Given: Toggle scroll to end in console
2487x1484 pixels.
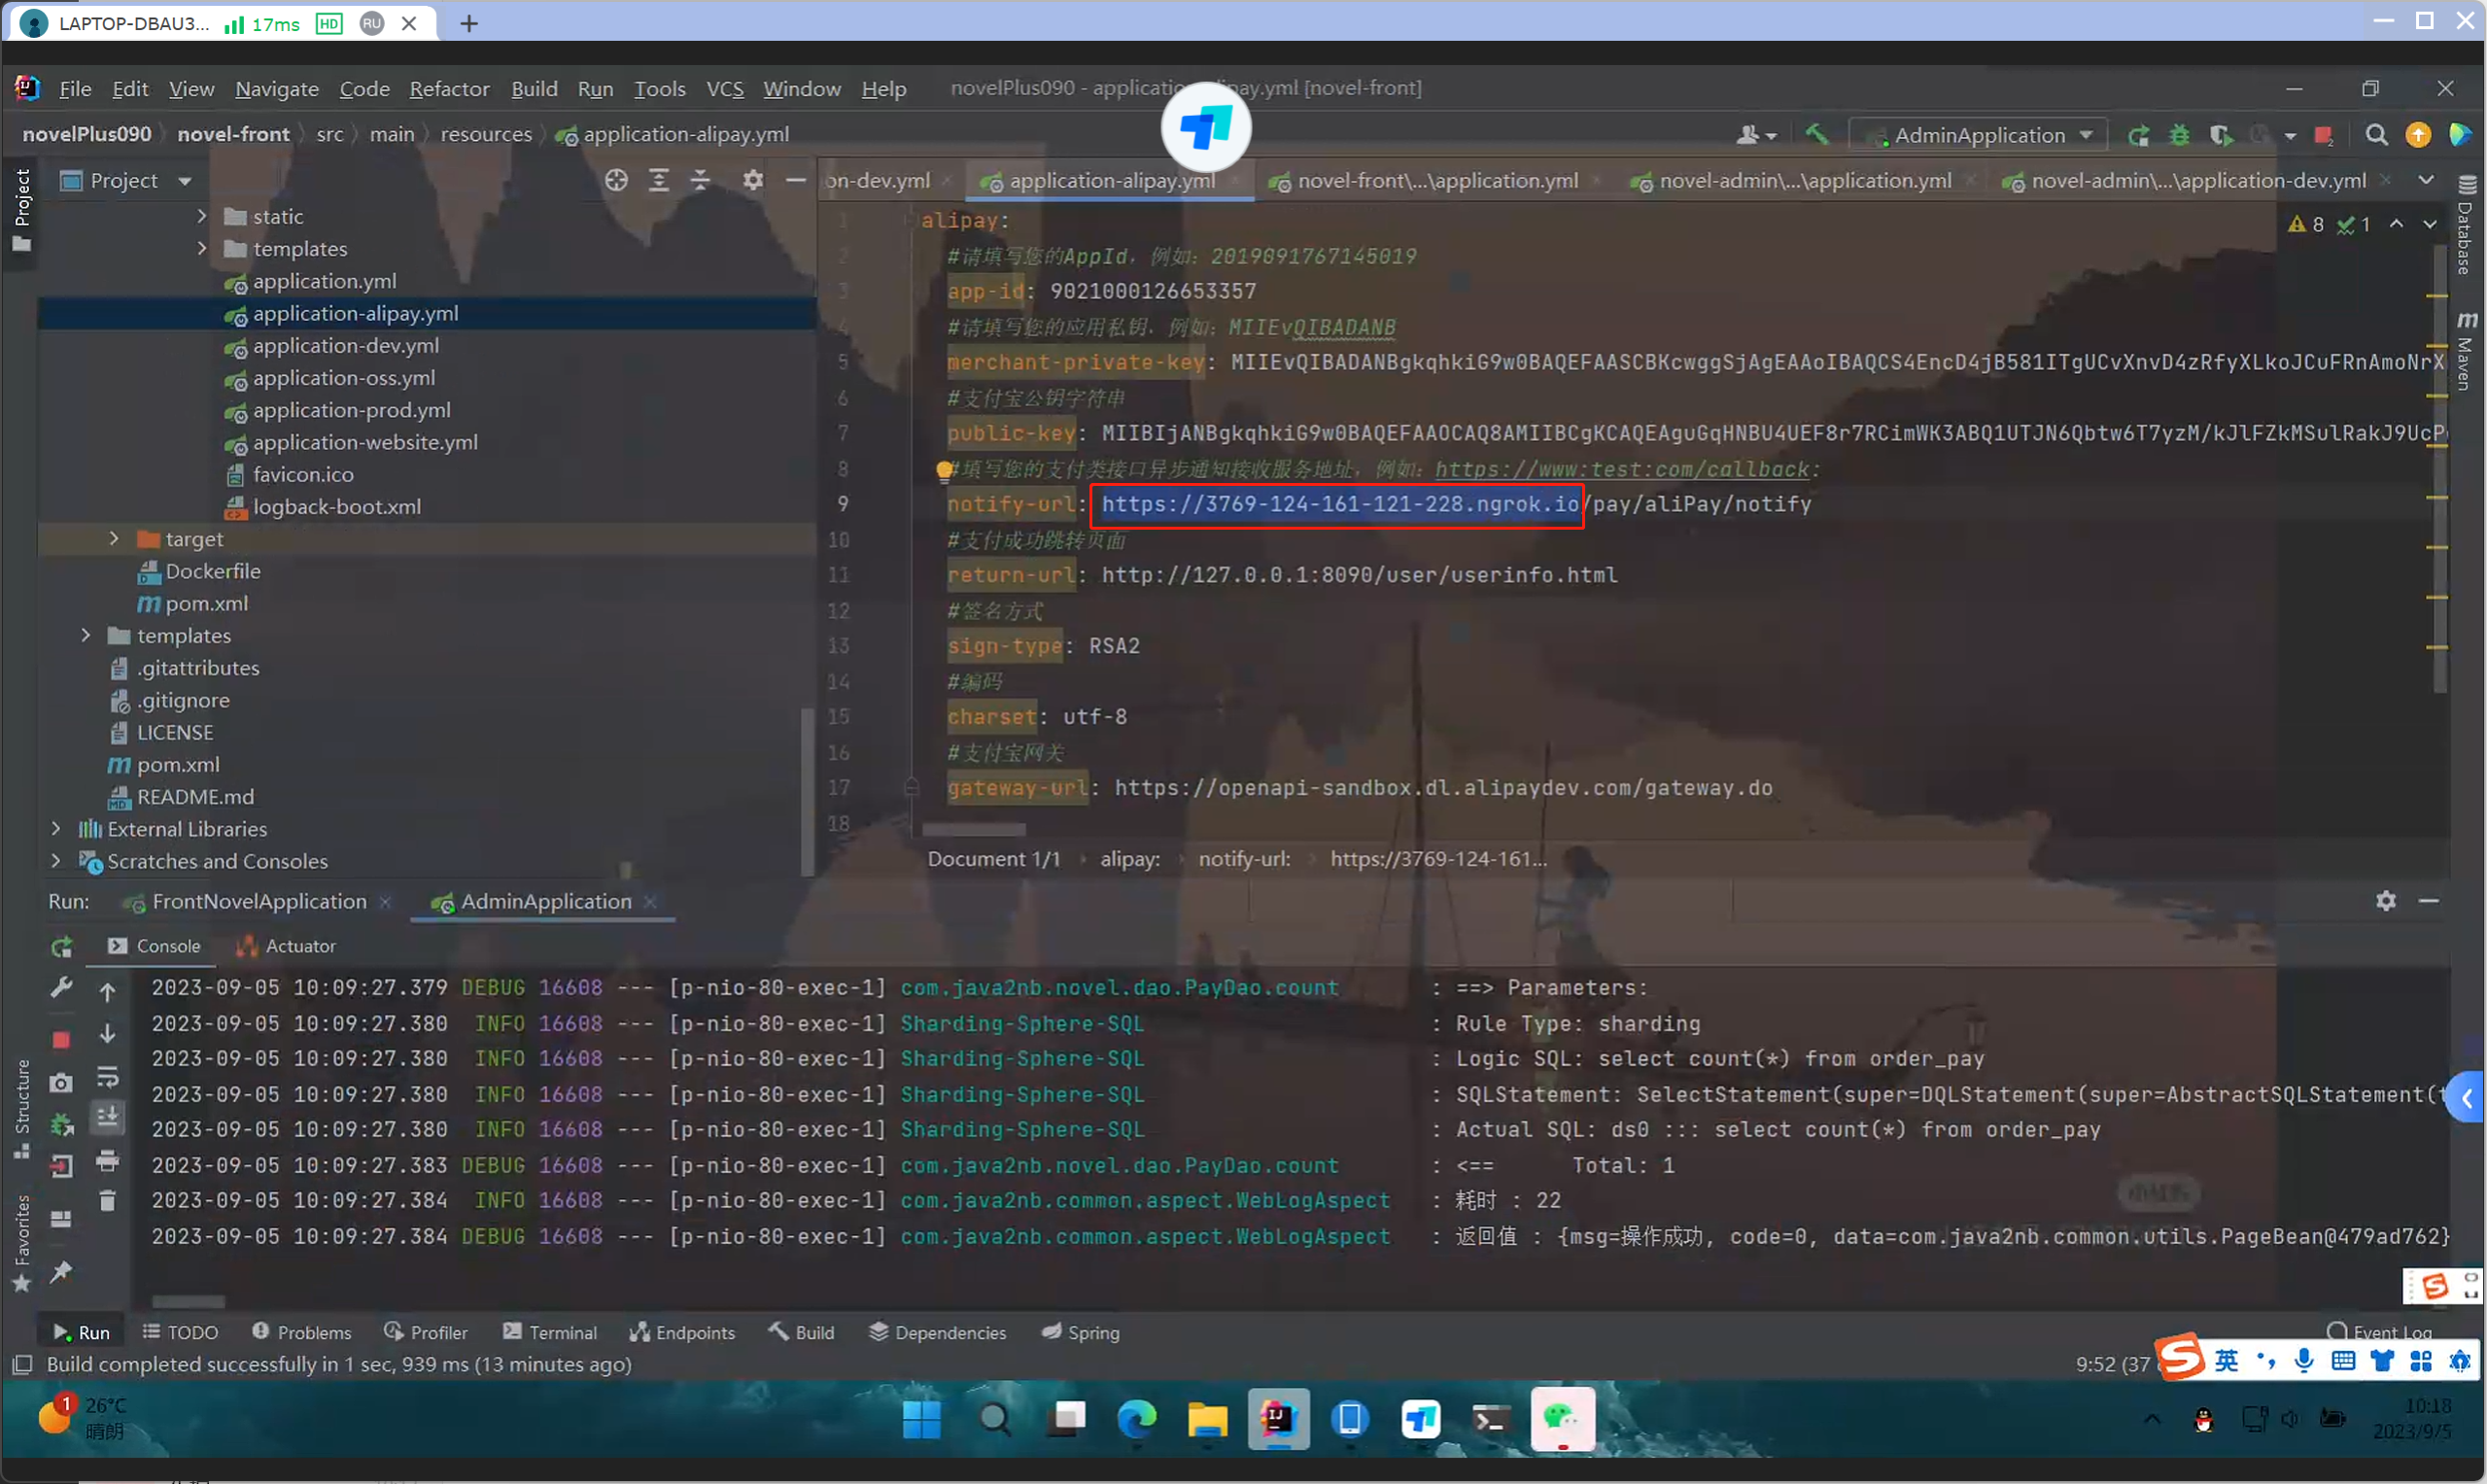Looking at the screenshot, I should tap(108, 1116).
